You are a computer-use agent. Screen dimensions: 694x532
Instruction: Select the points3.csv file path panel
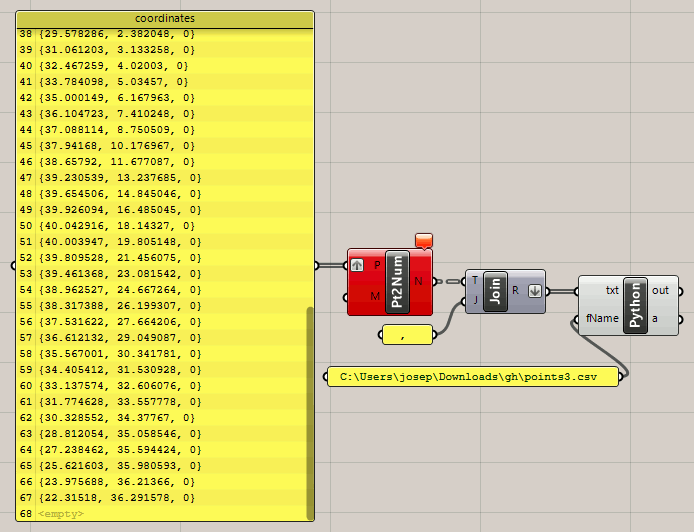pyautogui.click(x=472, y=377)
